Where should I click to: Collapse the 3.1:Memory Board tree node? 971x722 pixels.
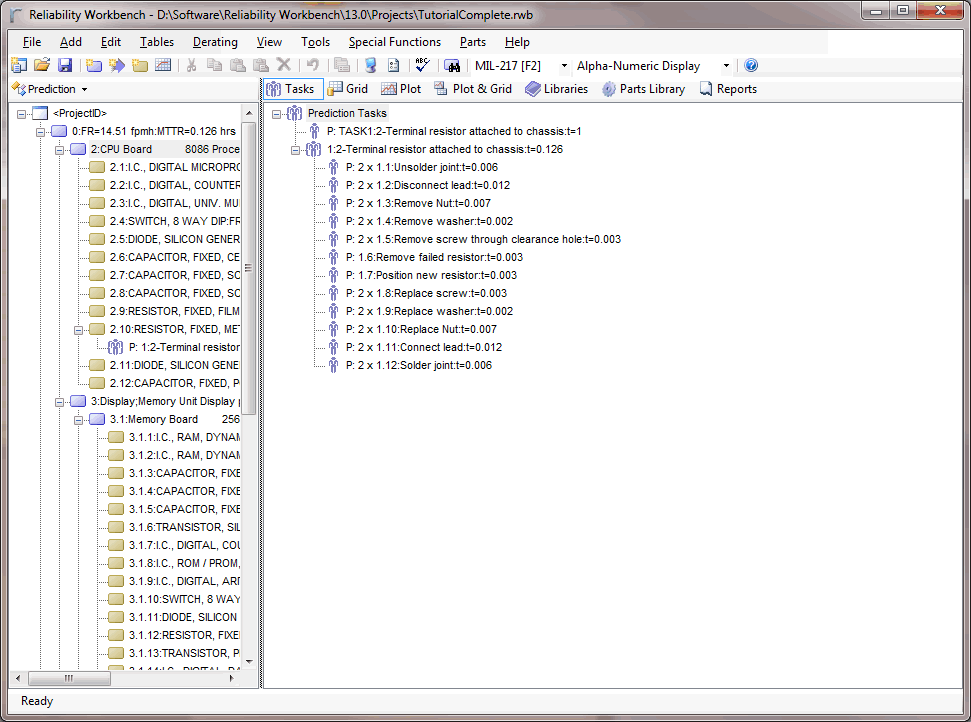[79, 419]
